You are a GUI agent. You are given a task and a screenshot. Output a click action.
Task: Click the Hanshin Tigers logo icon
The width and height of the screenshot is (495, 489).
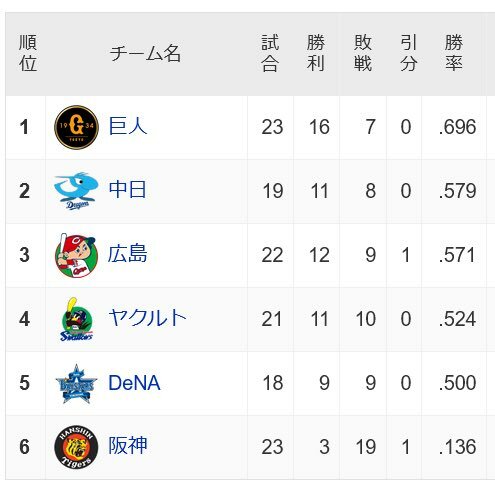pos(76,447)
